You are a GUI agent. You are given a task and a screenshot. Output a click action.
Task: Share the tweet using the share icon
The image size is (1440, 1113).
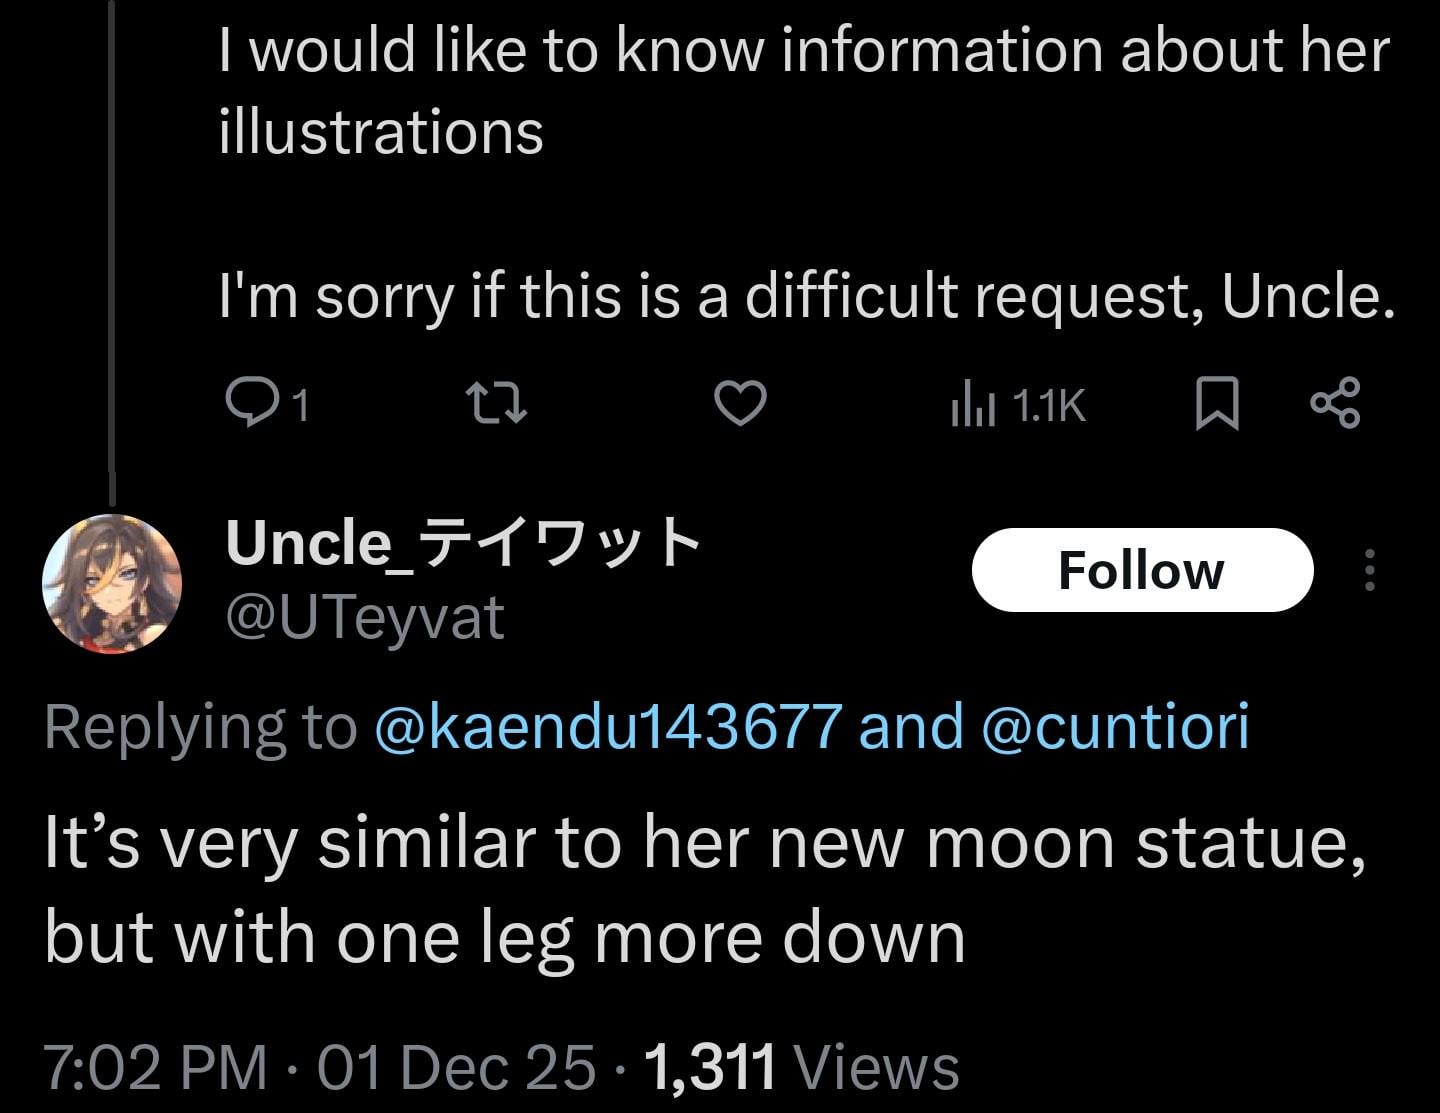[x=1335, y=403]
